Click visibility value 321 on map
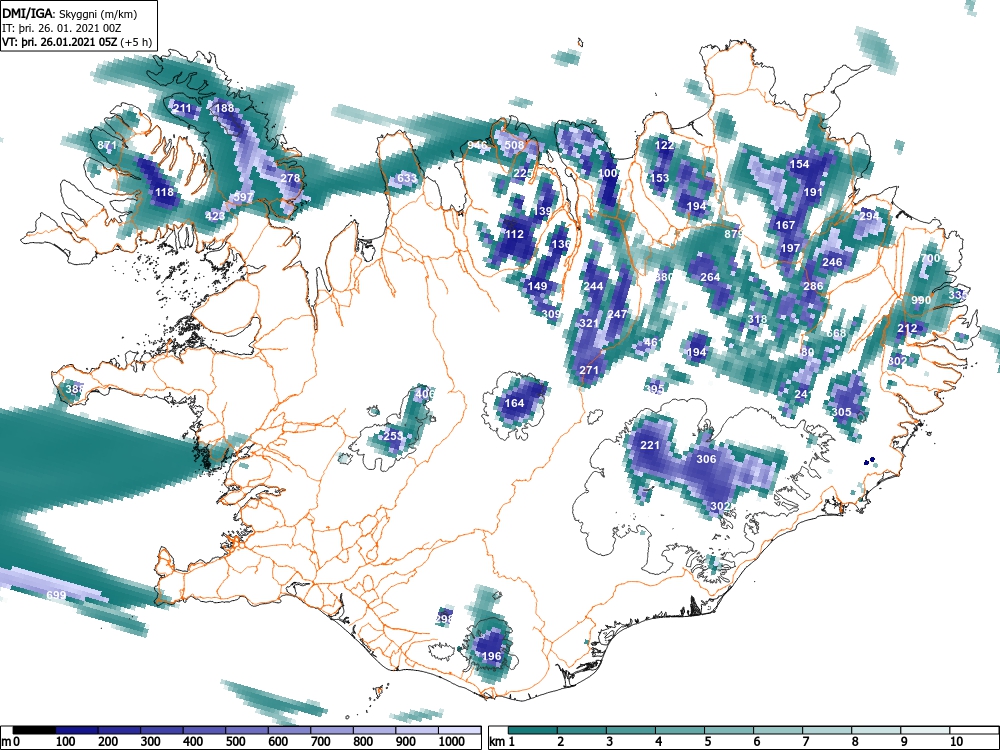Screen dimensions: 1000x750 tap(589, 323)
